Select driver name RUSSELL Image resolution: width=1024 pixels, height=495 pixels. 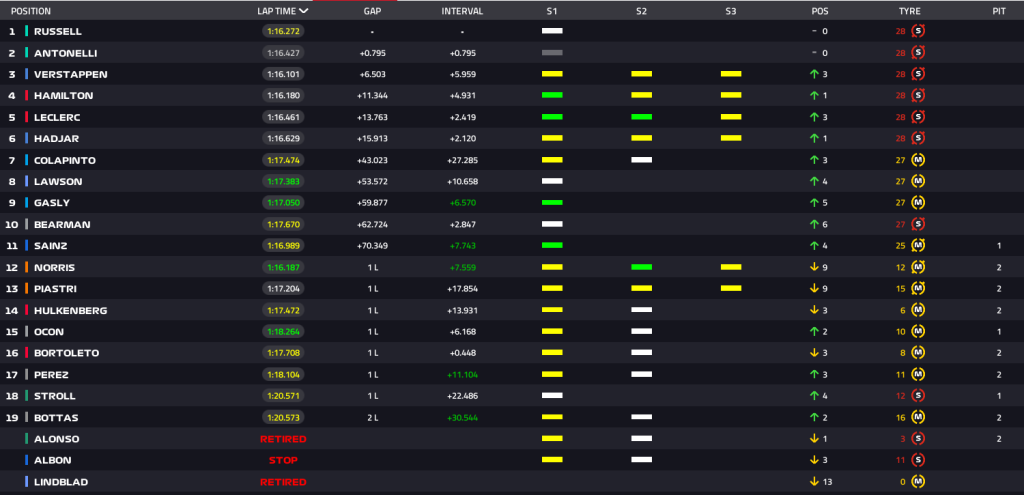(x=57, y=31)
